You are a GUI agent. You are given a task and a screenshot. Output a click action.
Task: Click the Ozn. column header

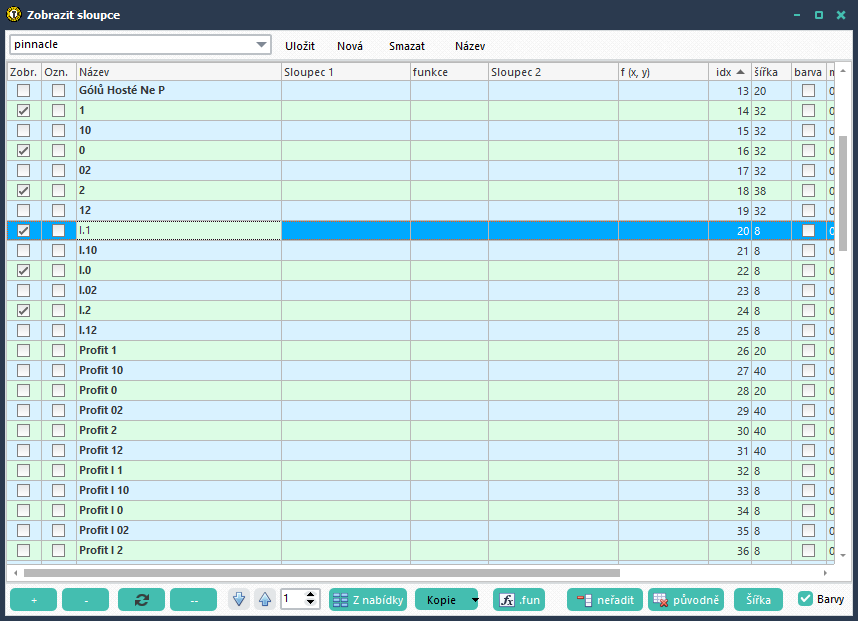59,72
